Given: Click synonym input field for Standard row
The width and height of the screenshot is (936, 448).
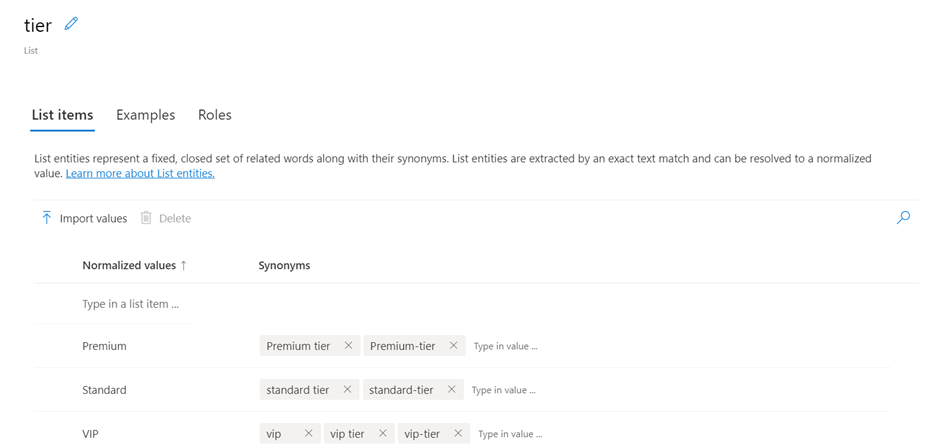Looking at the screenshot, I should pyautogui.click(x=504, y=391).
